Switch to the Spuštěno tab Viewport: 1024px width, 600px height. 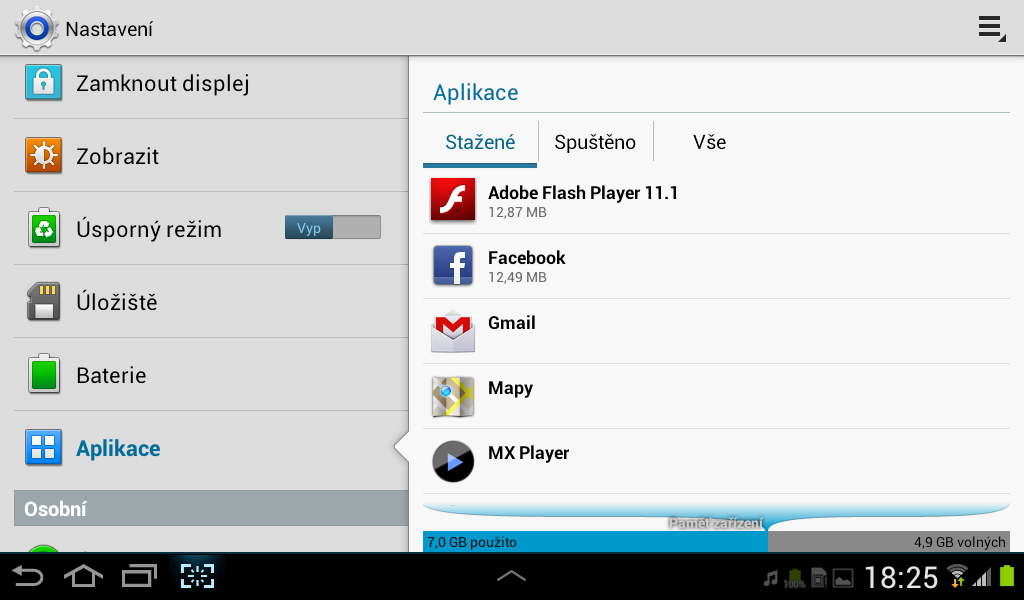pyautogui.click(x=596, y=142)
